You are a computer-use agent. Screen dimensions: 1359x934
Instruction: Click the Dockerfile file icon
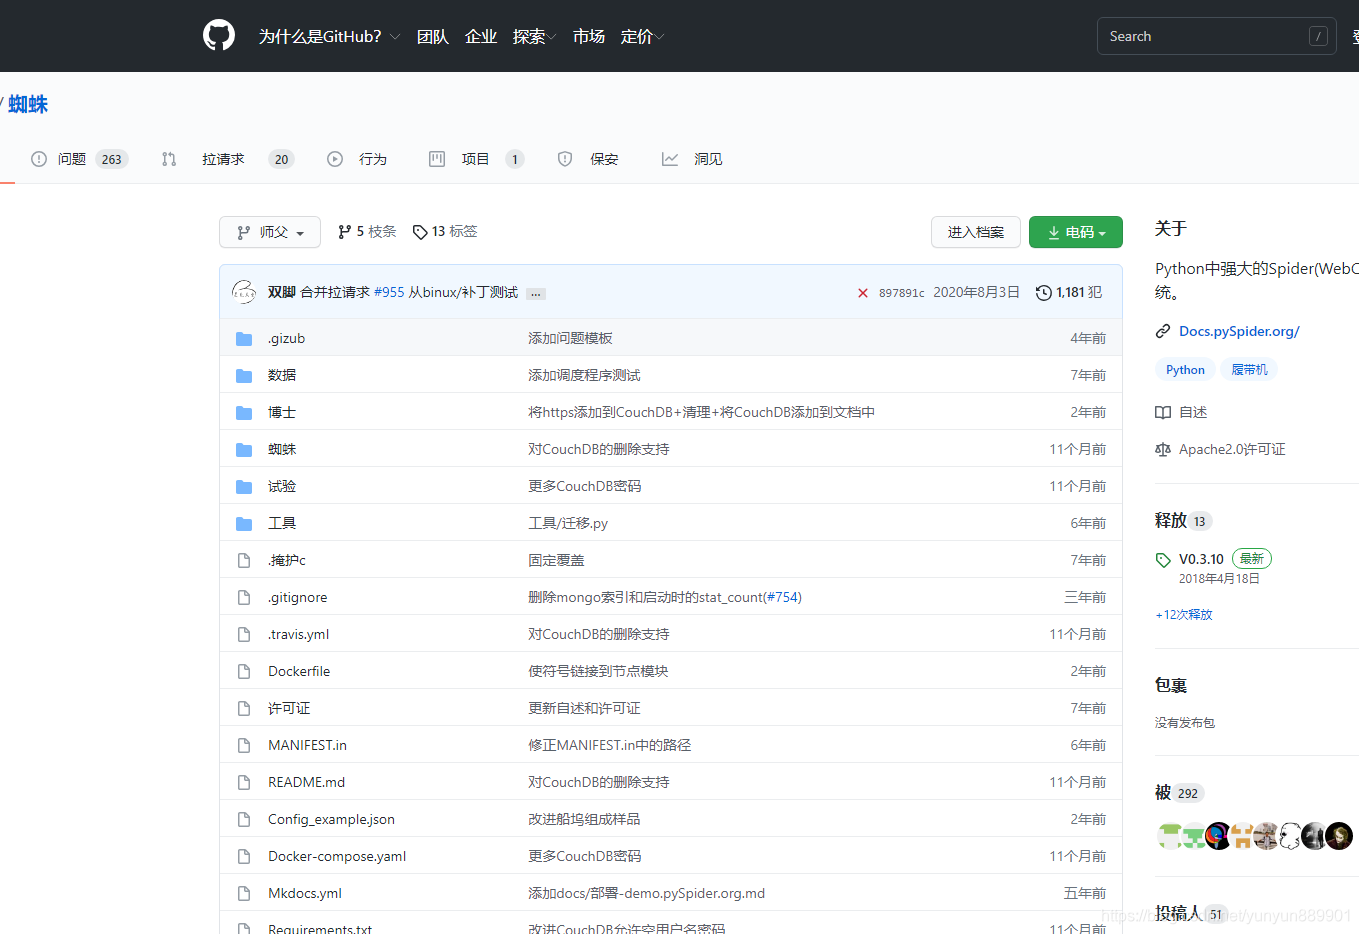click(x=244, y=672)
